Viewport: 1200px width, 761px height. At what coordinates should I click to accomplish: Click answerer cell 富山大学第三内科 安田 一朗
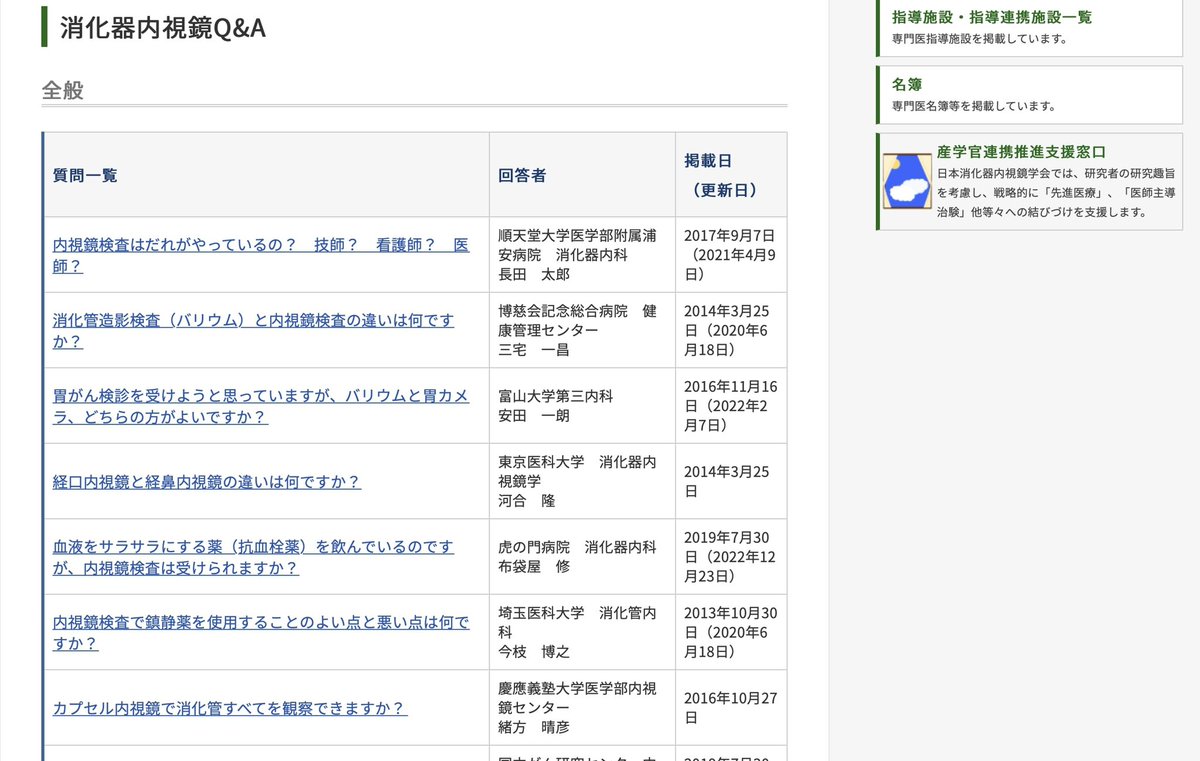(582, 406)
